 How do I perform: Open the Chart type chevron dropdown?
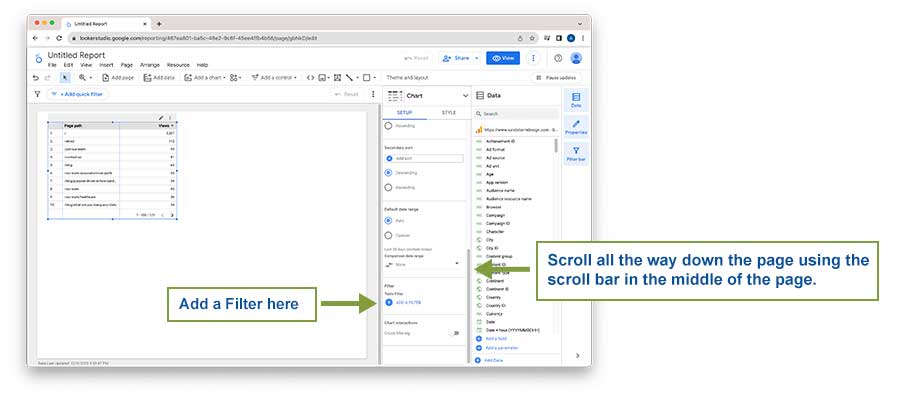465,96
